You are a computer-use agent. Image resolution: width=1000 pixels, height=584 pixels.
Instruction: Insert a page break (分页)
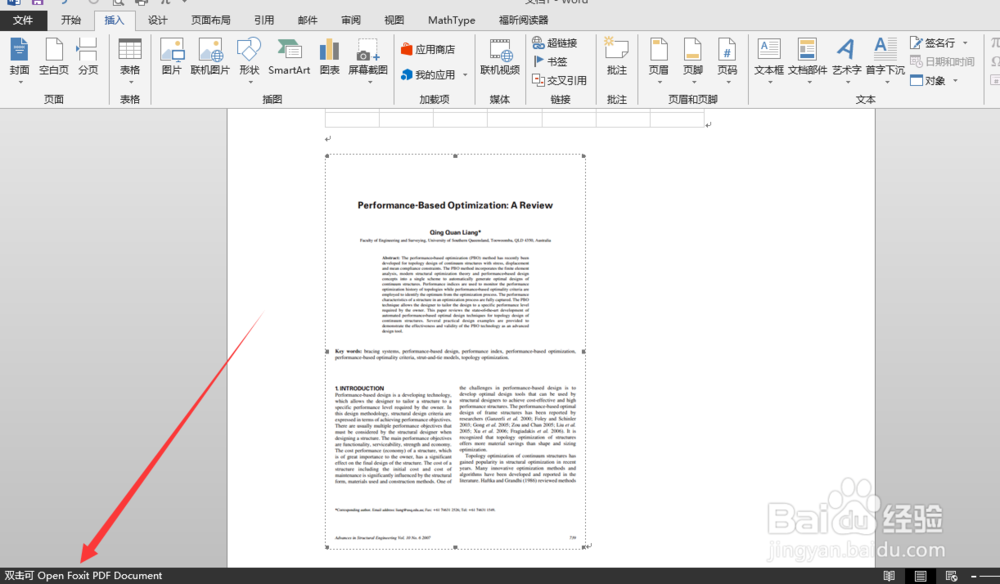[88, 56]
